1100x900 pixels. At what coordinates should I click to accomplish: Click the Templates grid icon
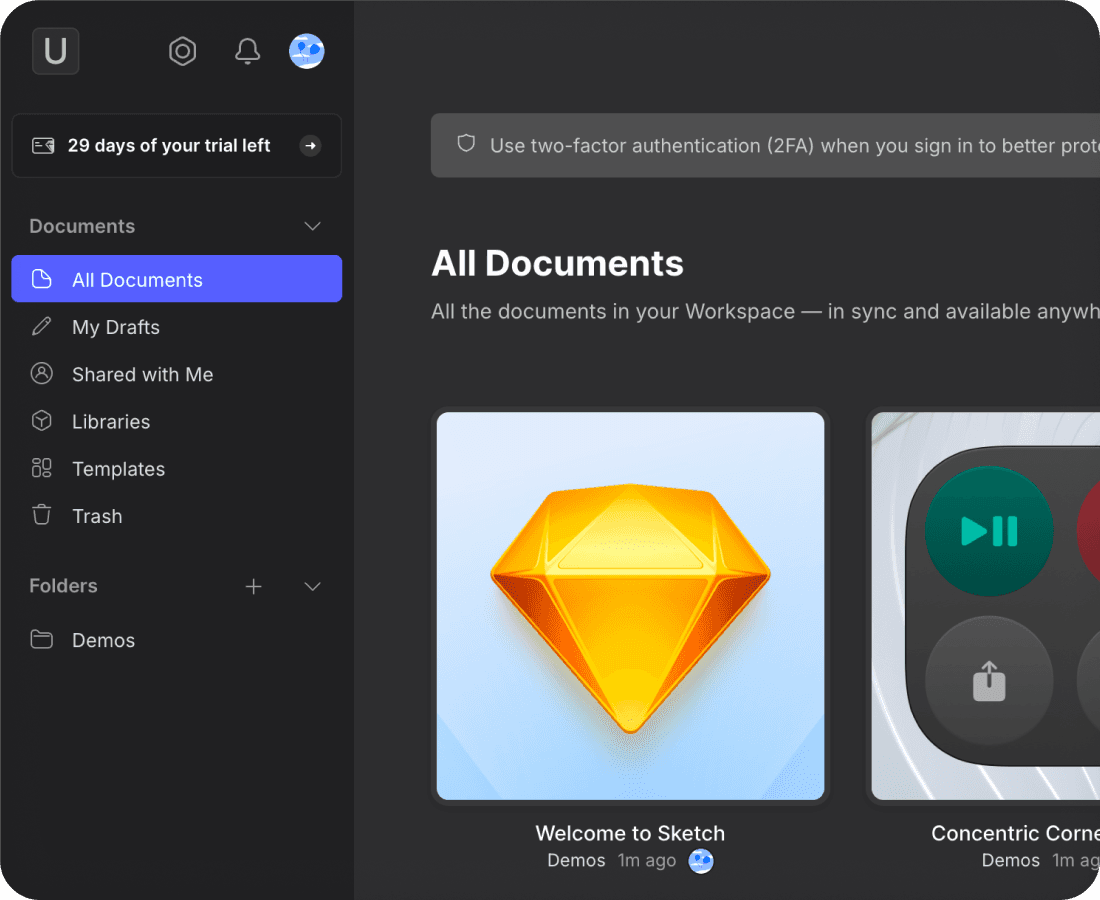(41, 468)
